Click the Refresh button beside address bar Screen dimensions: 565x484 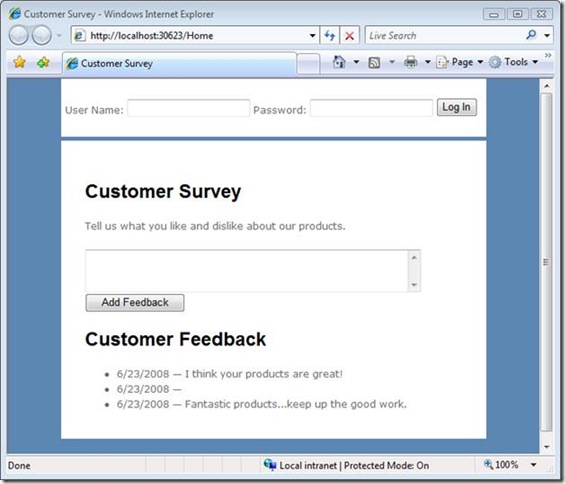(x=330, y=35)
